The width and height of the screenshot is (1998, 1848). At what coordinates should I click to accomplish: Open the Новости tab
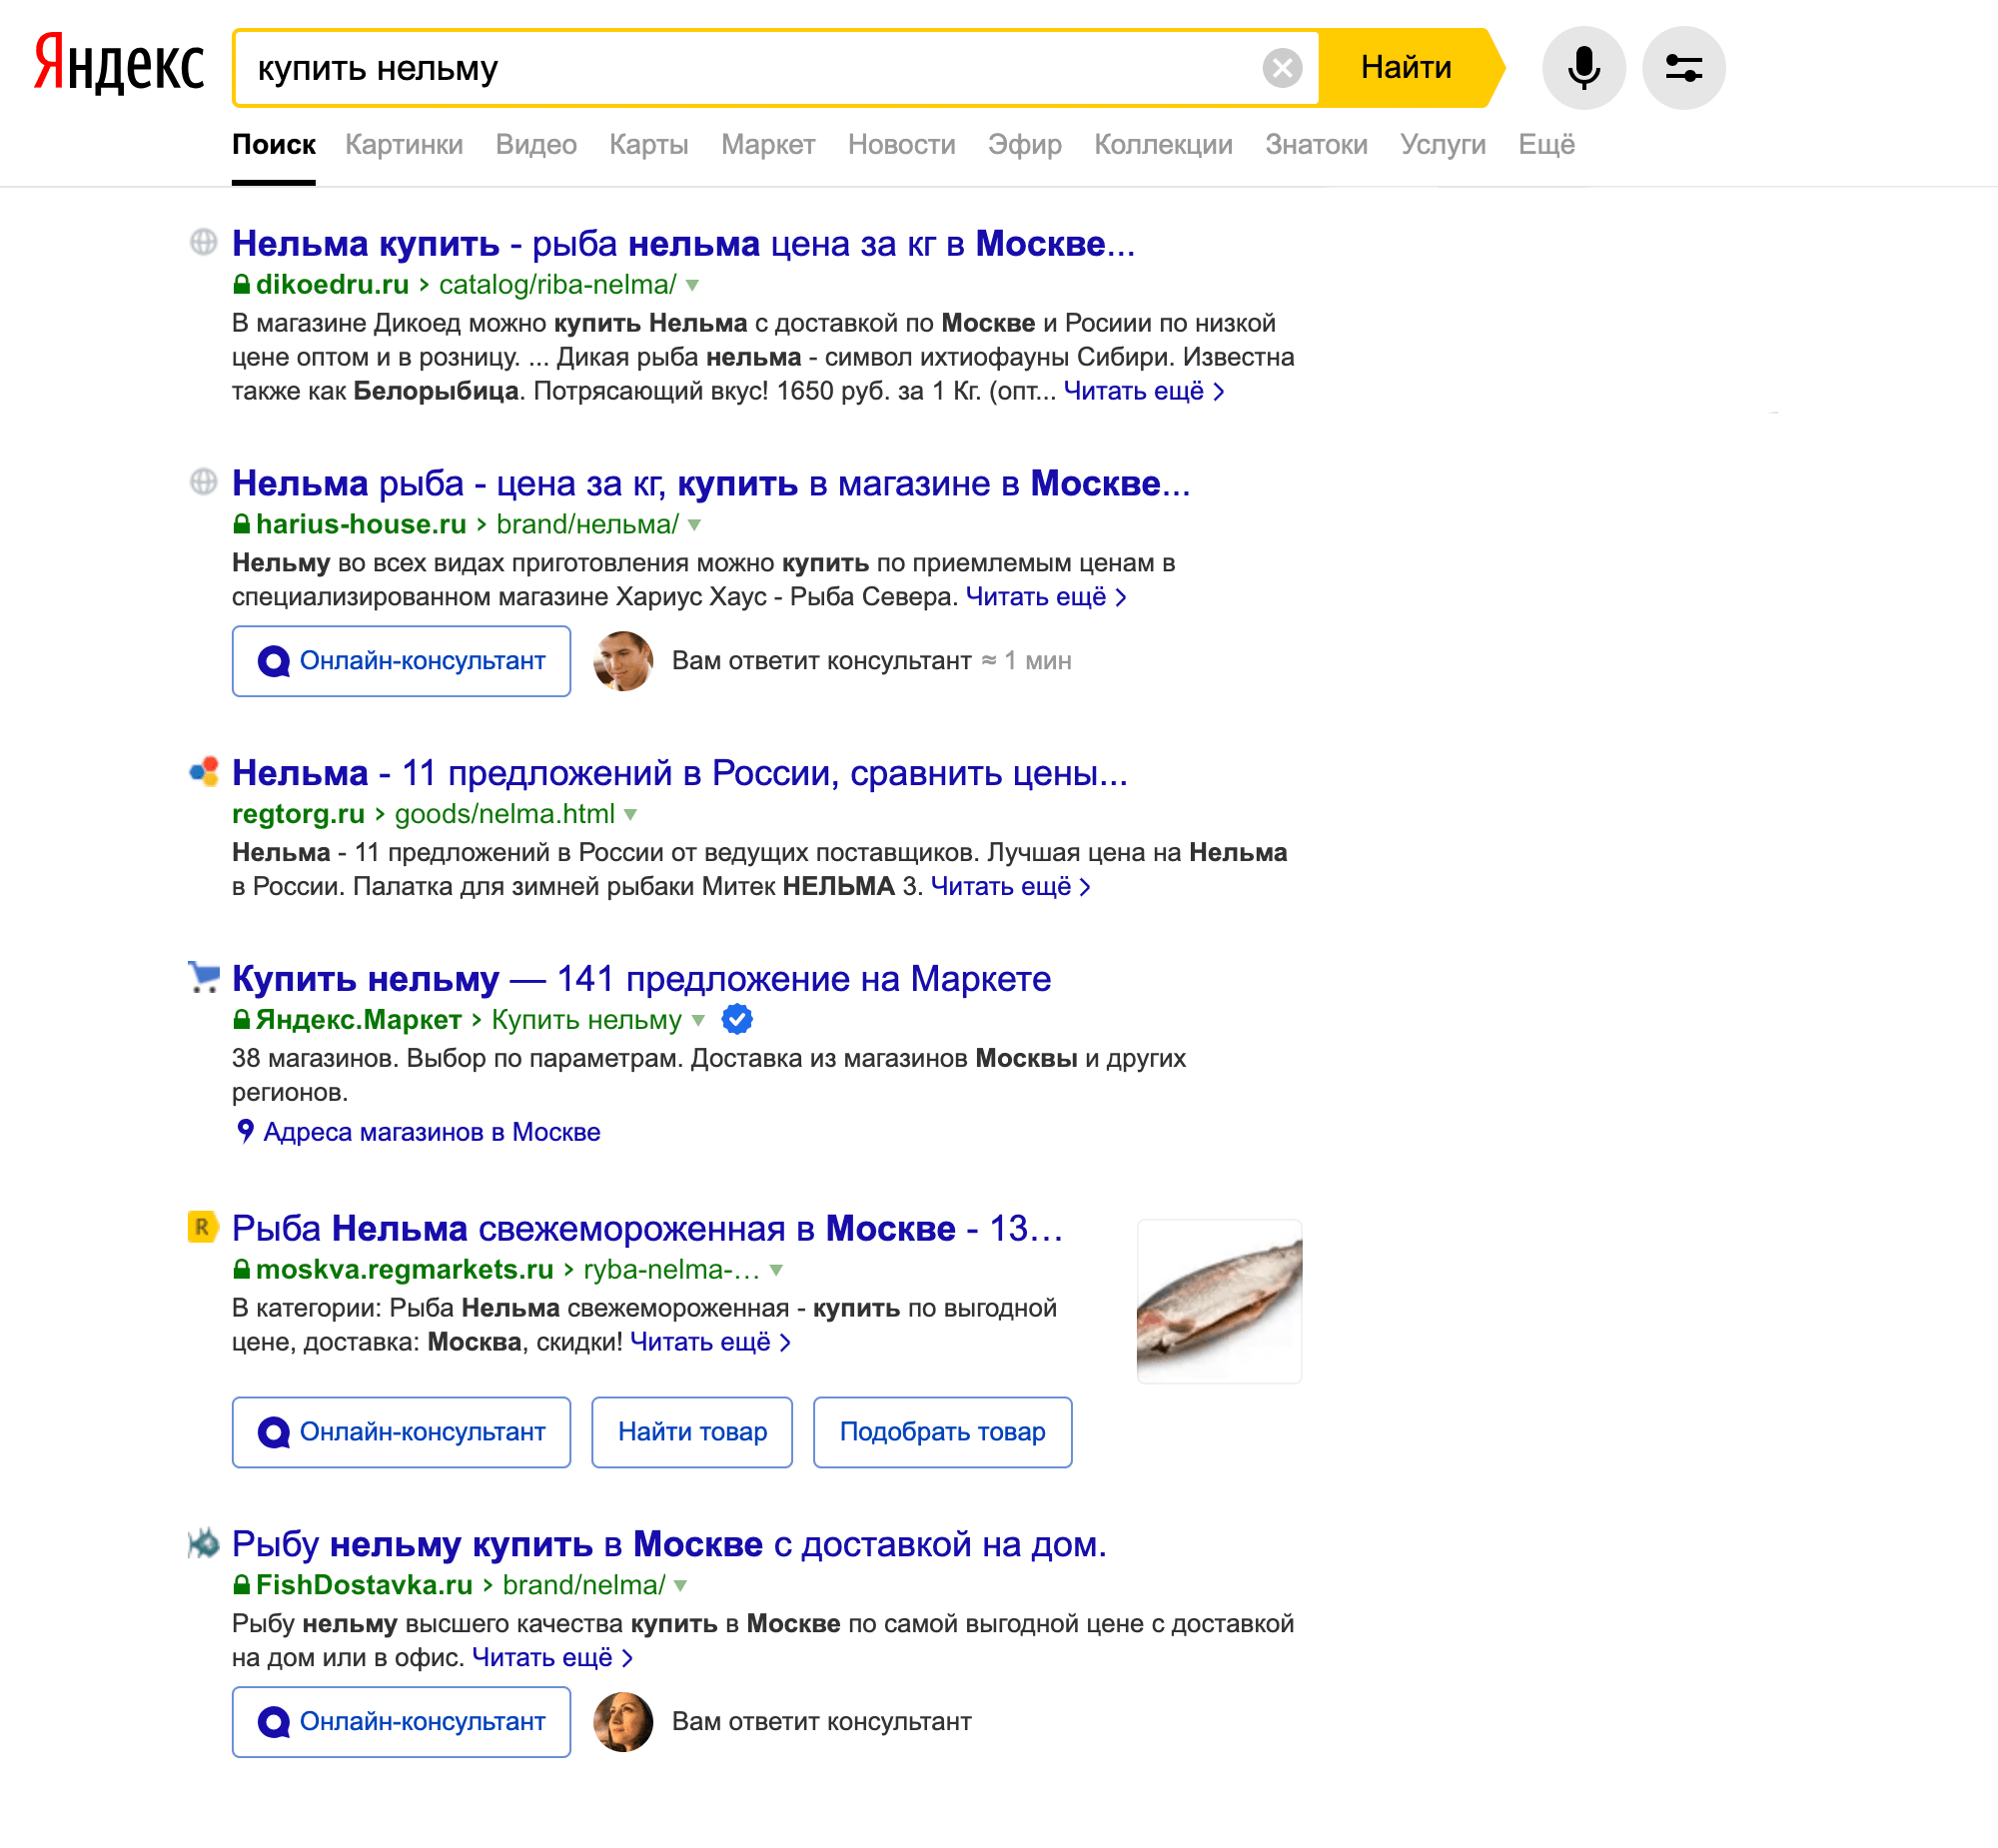tap(901, 145)
